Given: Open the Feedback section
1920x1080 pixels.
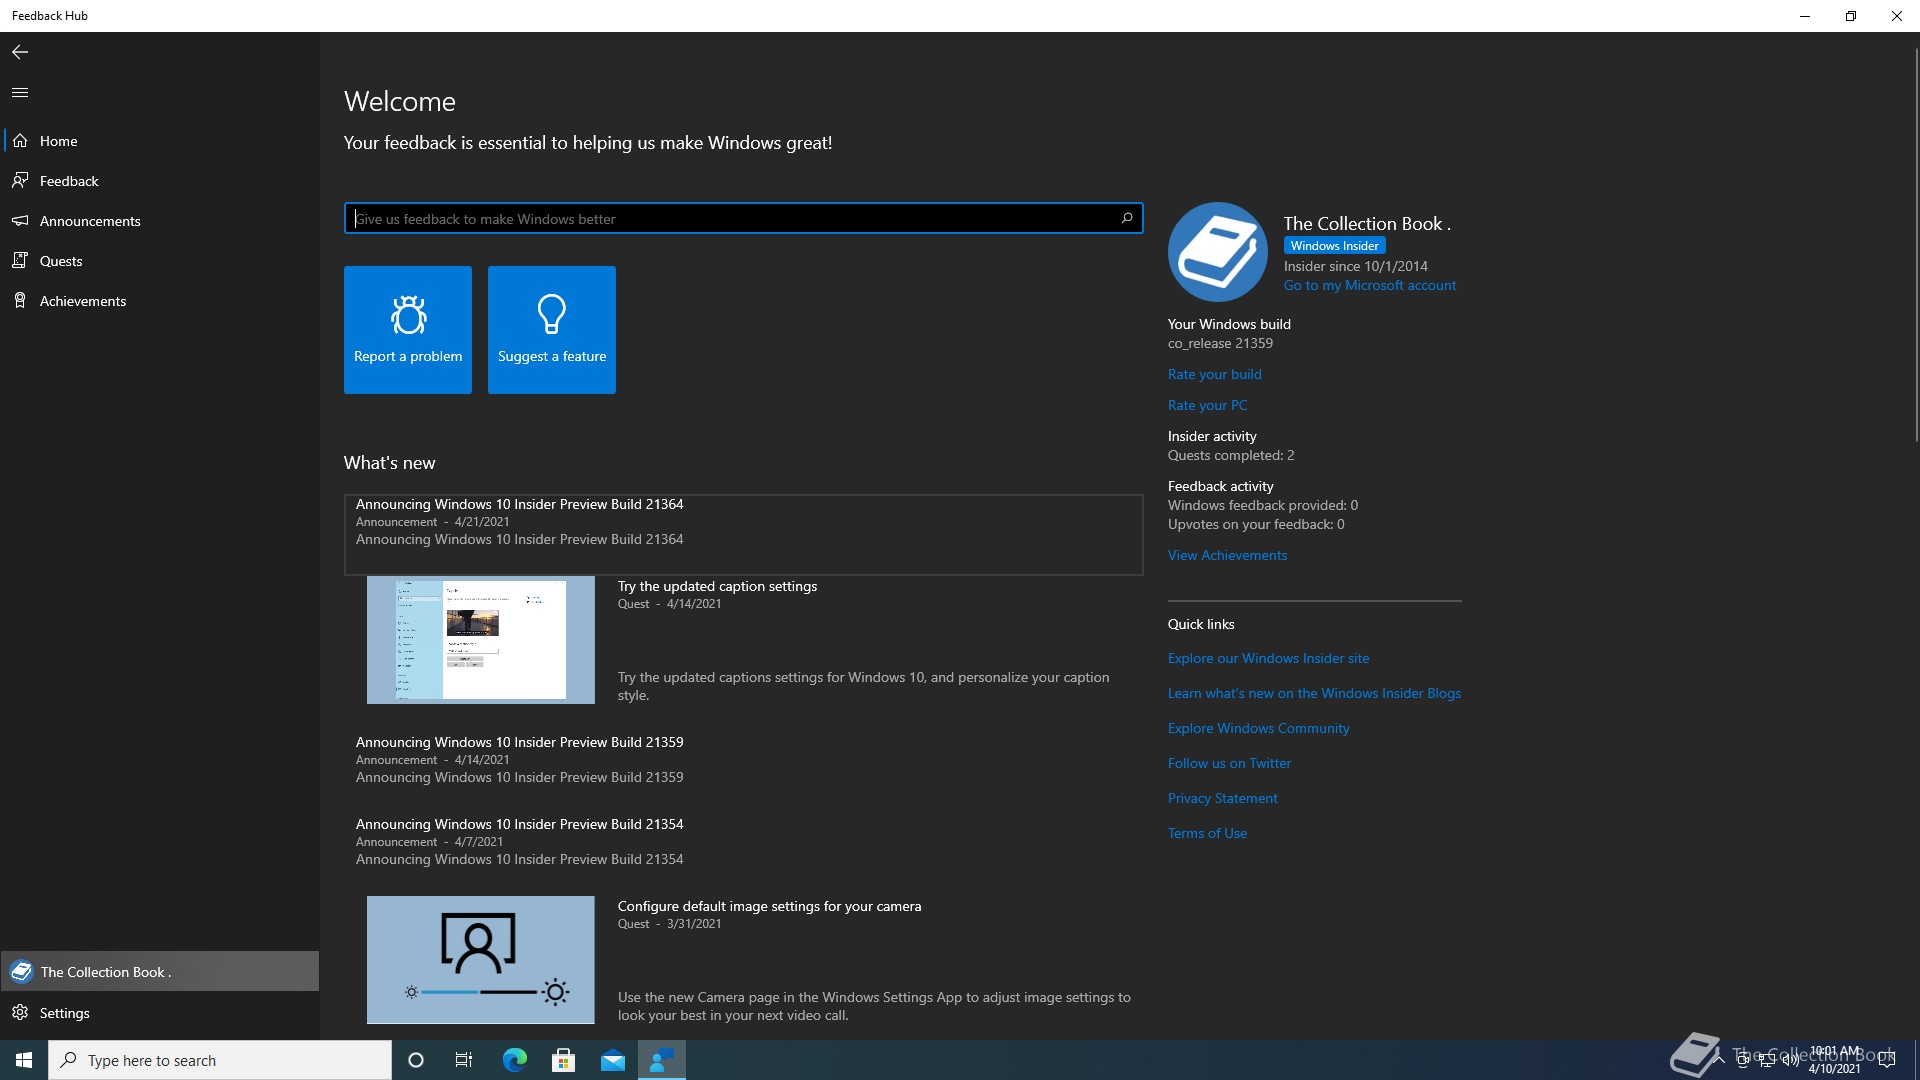Looking at the screenshot, I should click(x=160, y=181).
